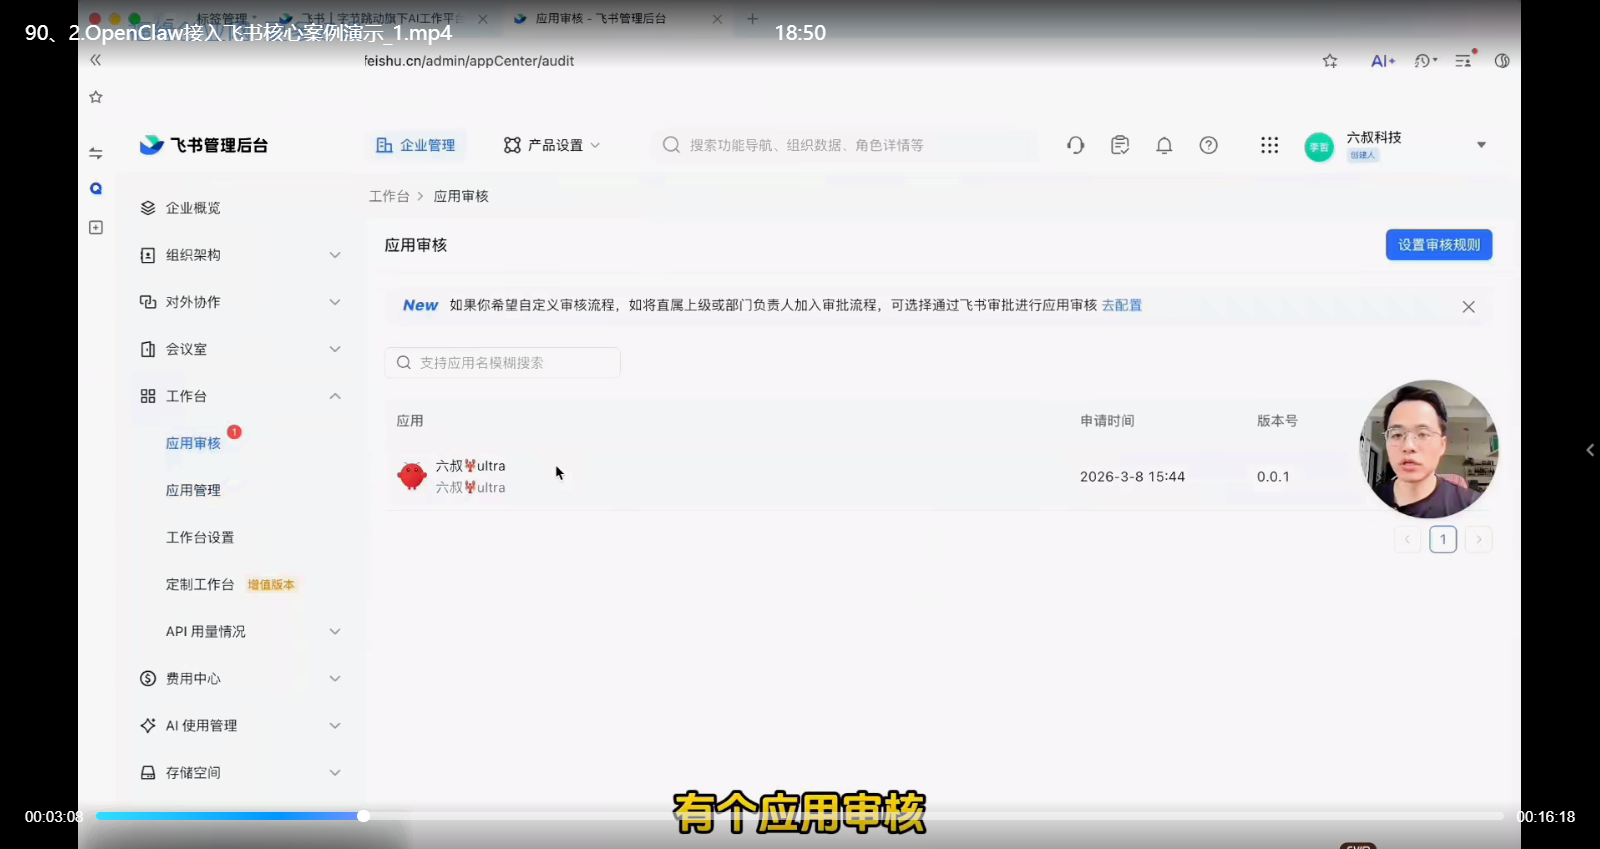The width and height of the screenshot is (1600, 849).
Task: Select 应用审核 in the sidebar
Action: point(193,443)
